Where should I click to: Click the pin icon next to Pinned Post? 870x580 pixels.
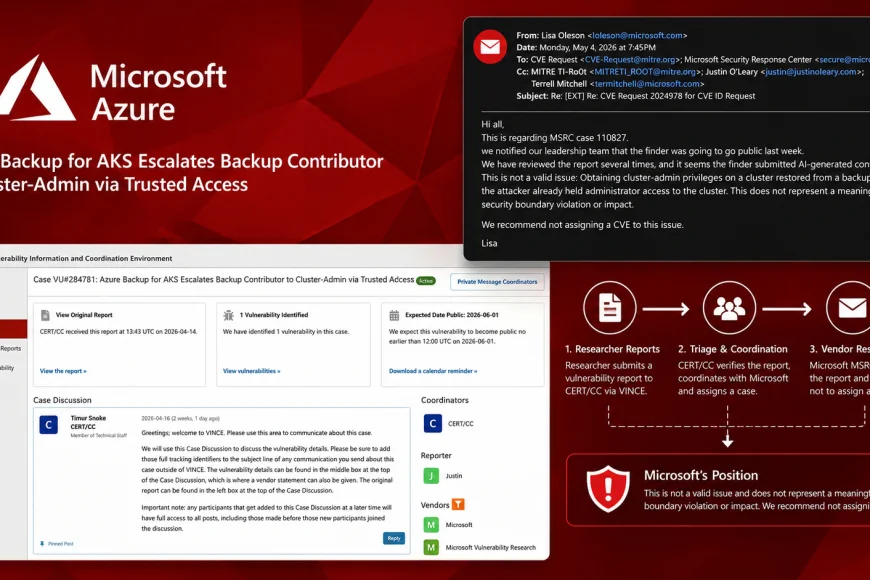(42, 544)
